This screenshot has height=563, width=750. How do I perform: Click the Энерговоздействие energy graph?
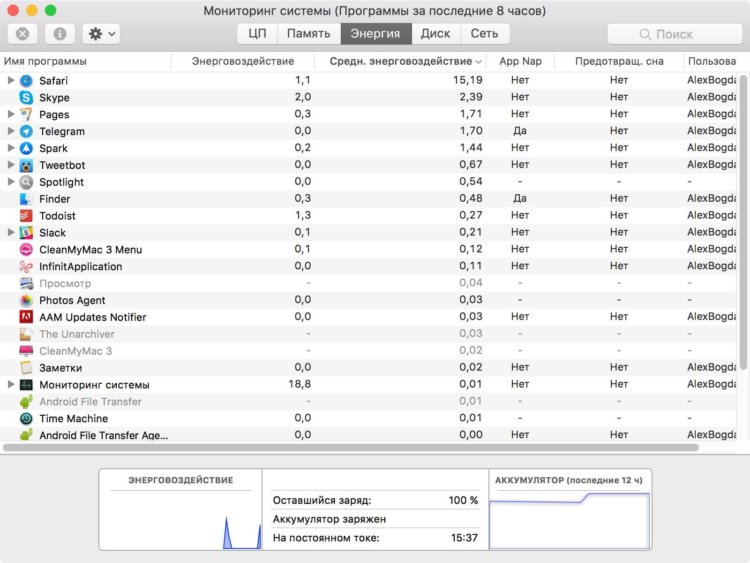(181, 520)
